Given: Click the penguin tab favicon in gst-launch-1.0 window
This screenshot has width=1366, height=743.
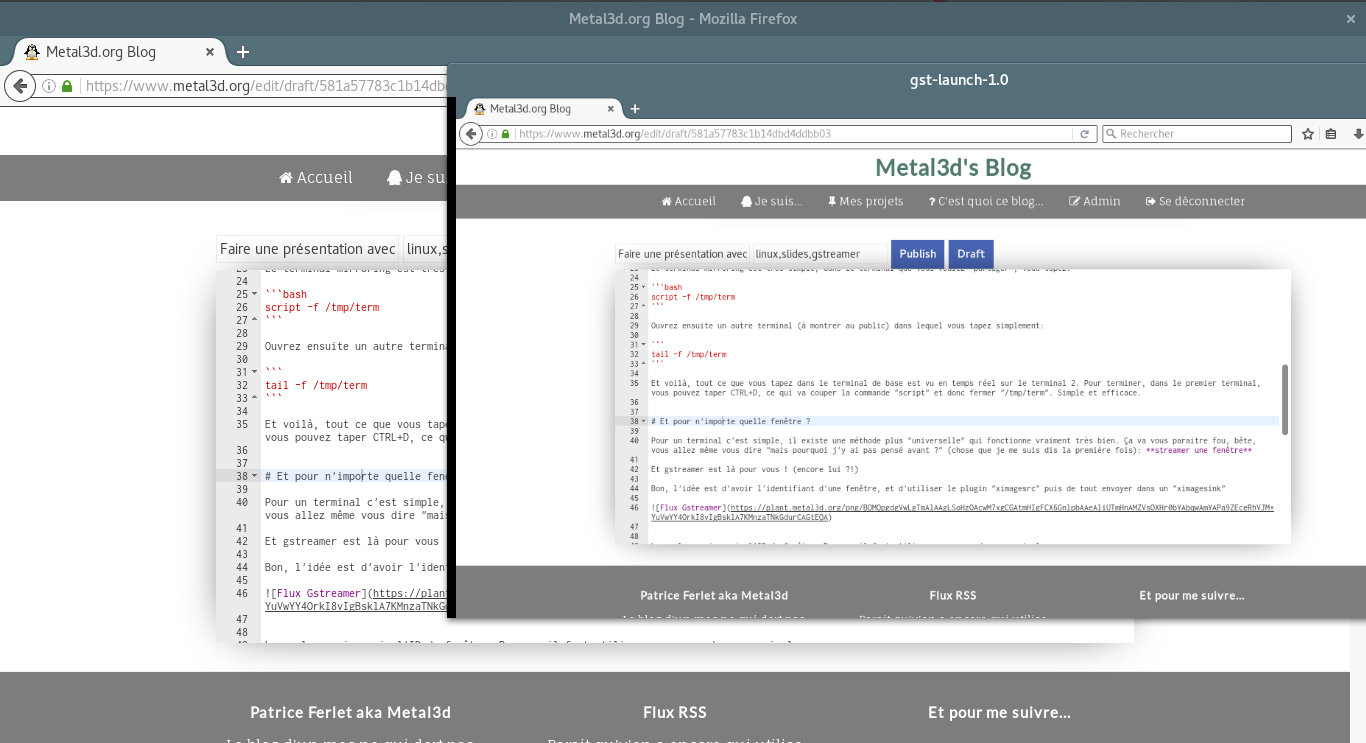Looking at the screenshot, I should [x=480, y=108].
